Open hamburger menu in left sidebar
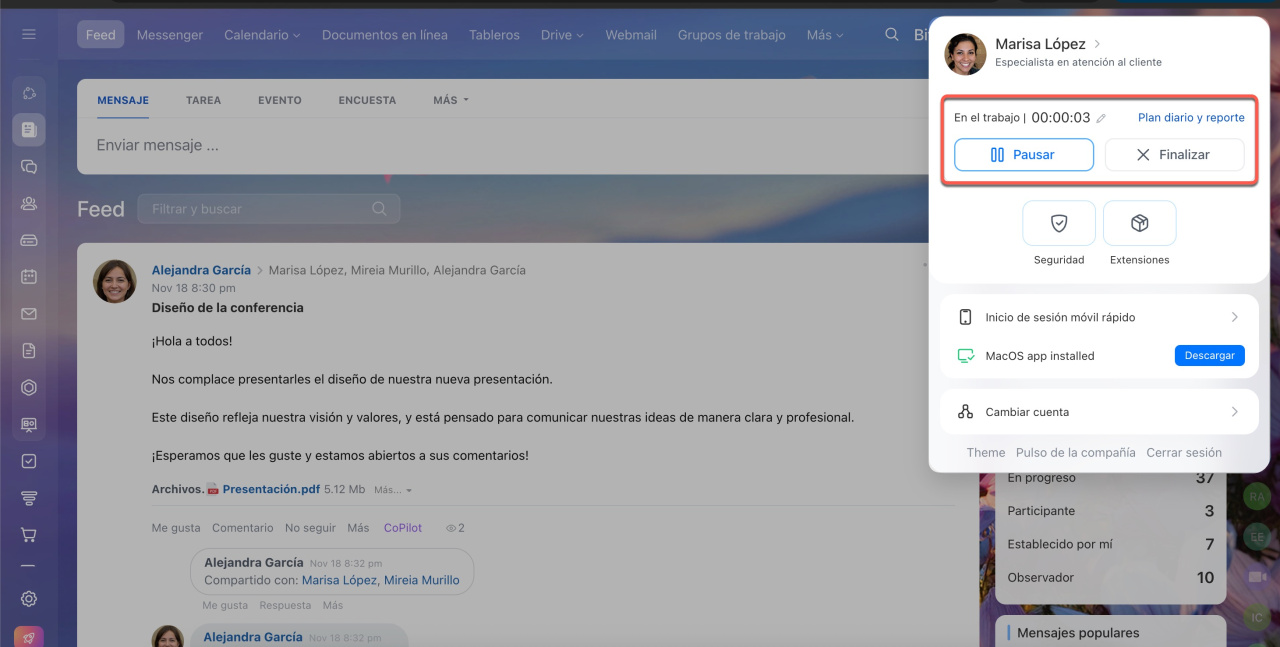 click(x=29, y=35)
